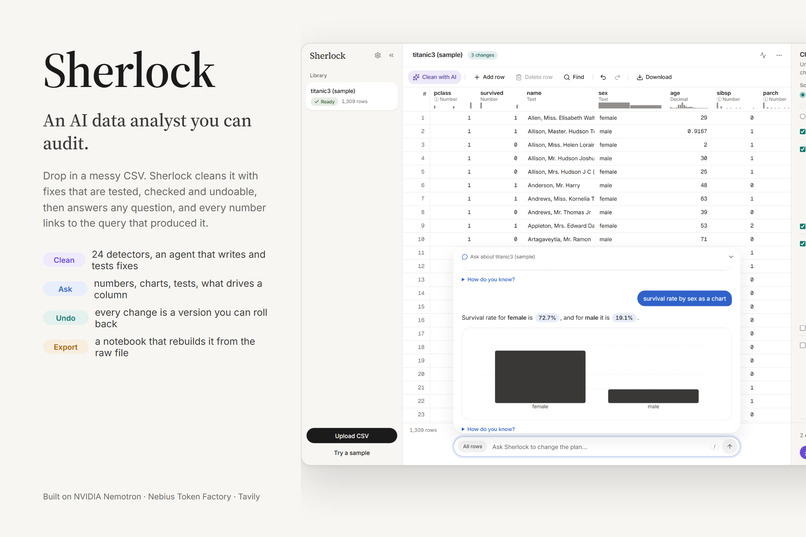Image resolution: width=806 pixels, height=537 pixels.
Task: Download the dataset
Action: (x=654, y=77)
